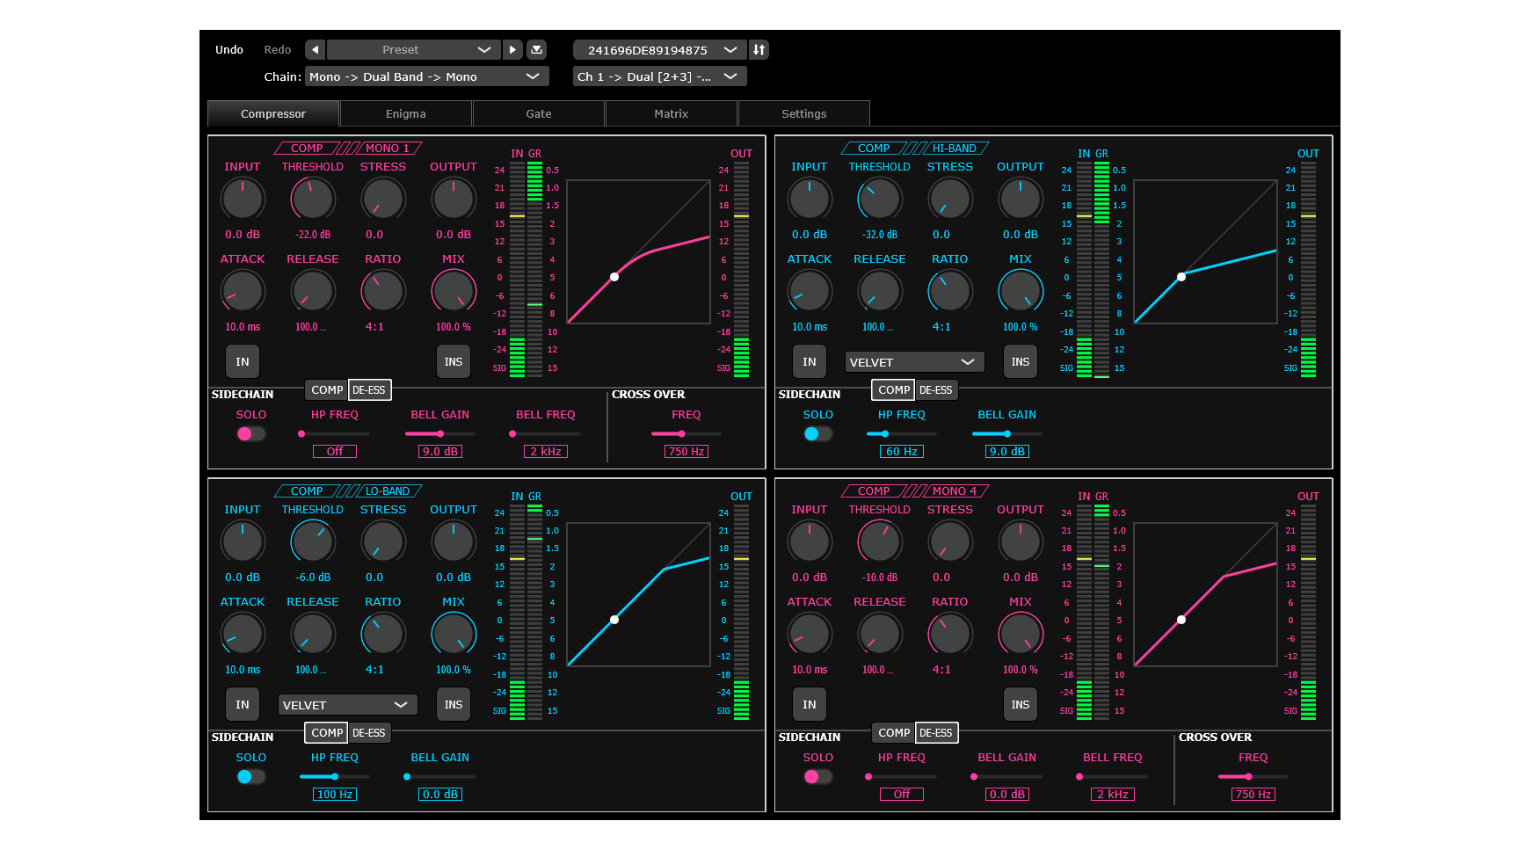The height and width of the screenshot is (850, 1540).
Task: Toggle the MONO 1 sidechain Solo switch
Action: pos(250,434)
